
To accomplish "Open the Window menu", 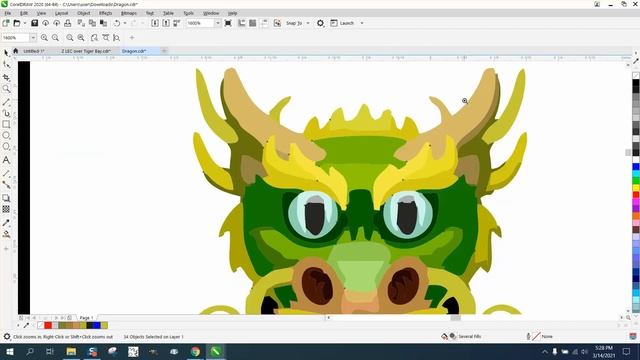I will 211,13.
